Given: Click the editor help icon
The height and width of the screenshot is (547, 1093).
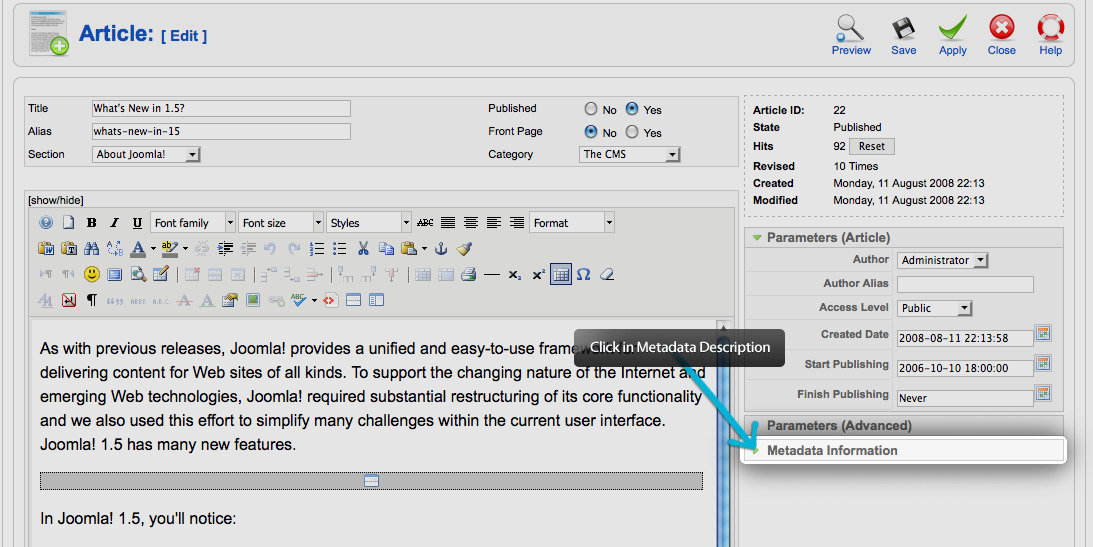Looking at the screenshot, I should click(46, 223).
